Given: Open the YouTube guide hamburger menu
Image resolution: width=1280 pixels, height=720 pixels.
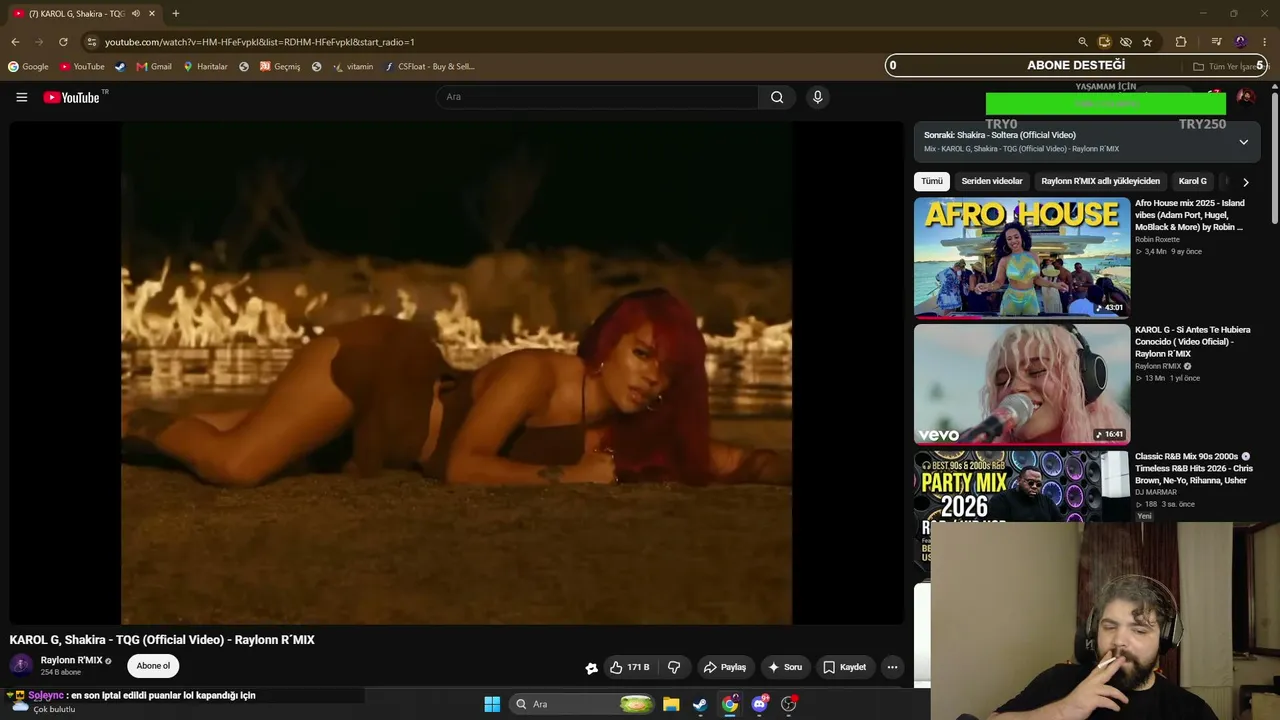Looking at the screenshot, I should coord(21,97).
